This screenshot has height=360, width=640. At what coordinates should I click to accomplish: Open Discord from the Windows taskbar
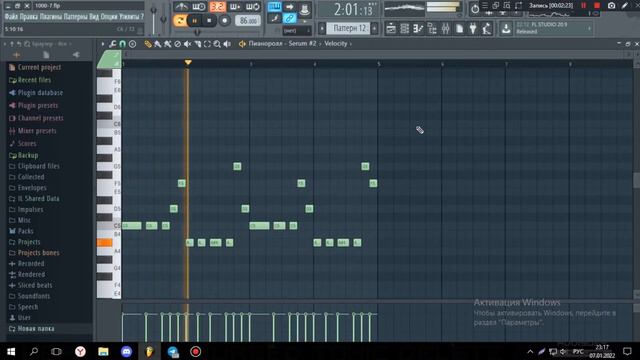(127, 351)
